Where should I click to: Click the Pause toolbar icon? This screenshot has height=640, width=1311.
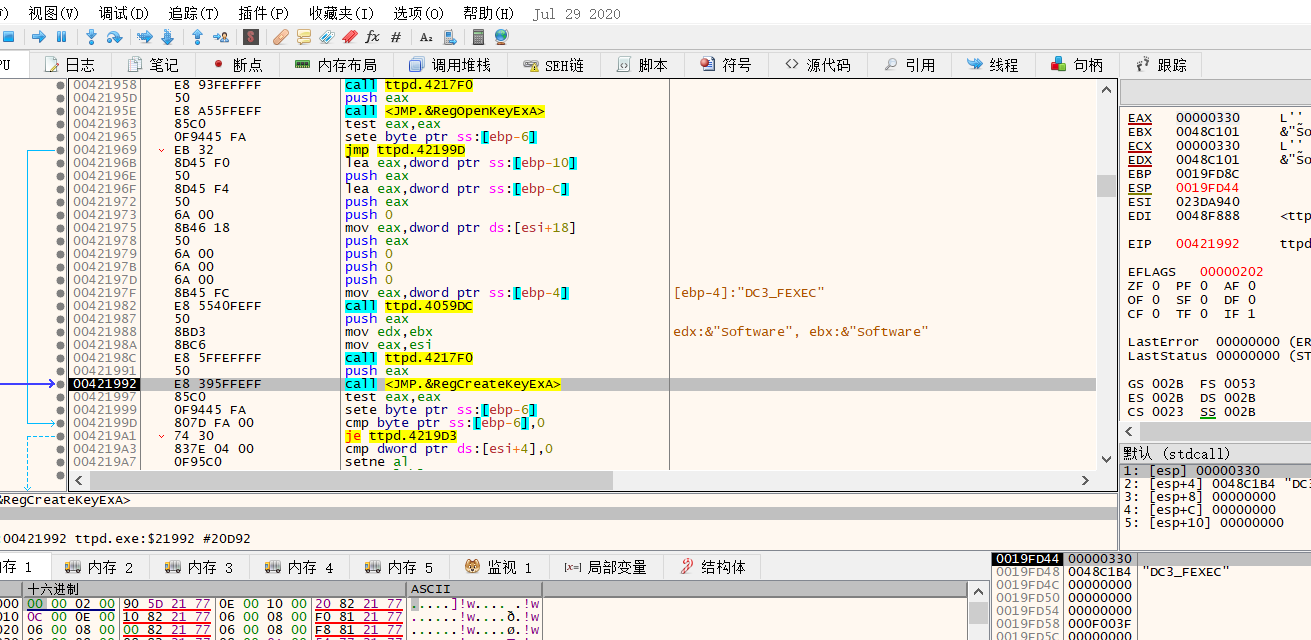click(61, 37)
